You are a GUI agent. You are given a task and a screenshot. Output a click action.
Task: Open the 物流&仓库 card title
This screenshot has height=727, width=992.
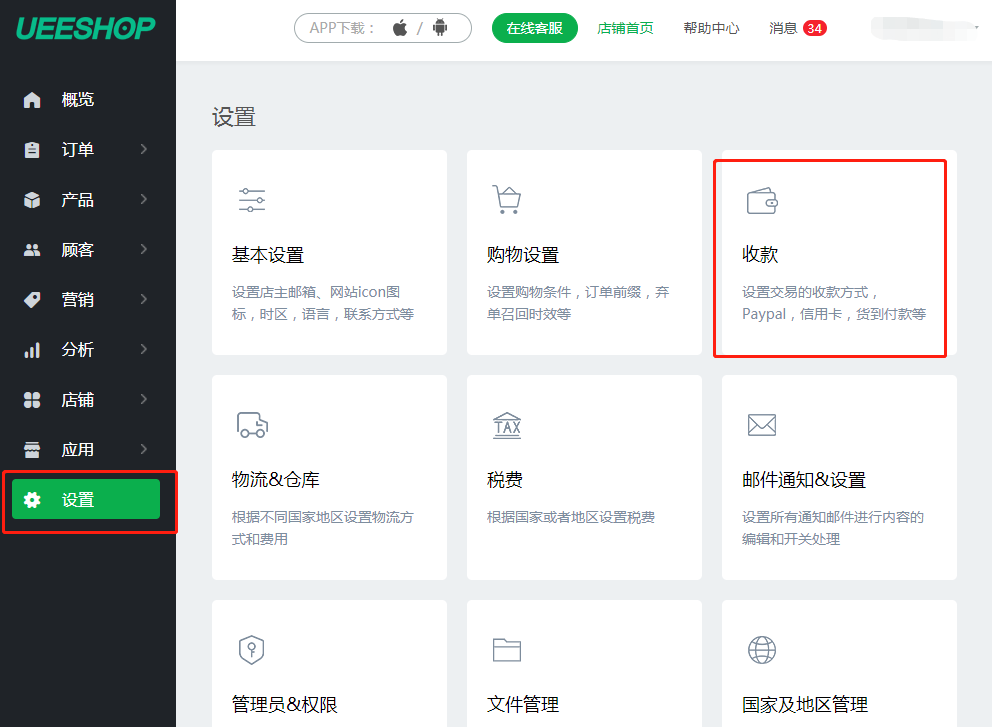(275, 480)
